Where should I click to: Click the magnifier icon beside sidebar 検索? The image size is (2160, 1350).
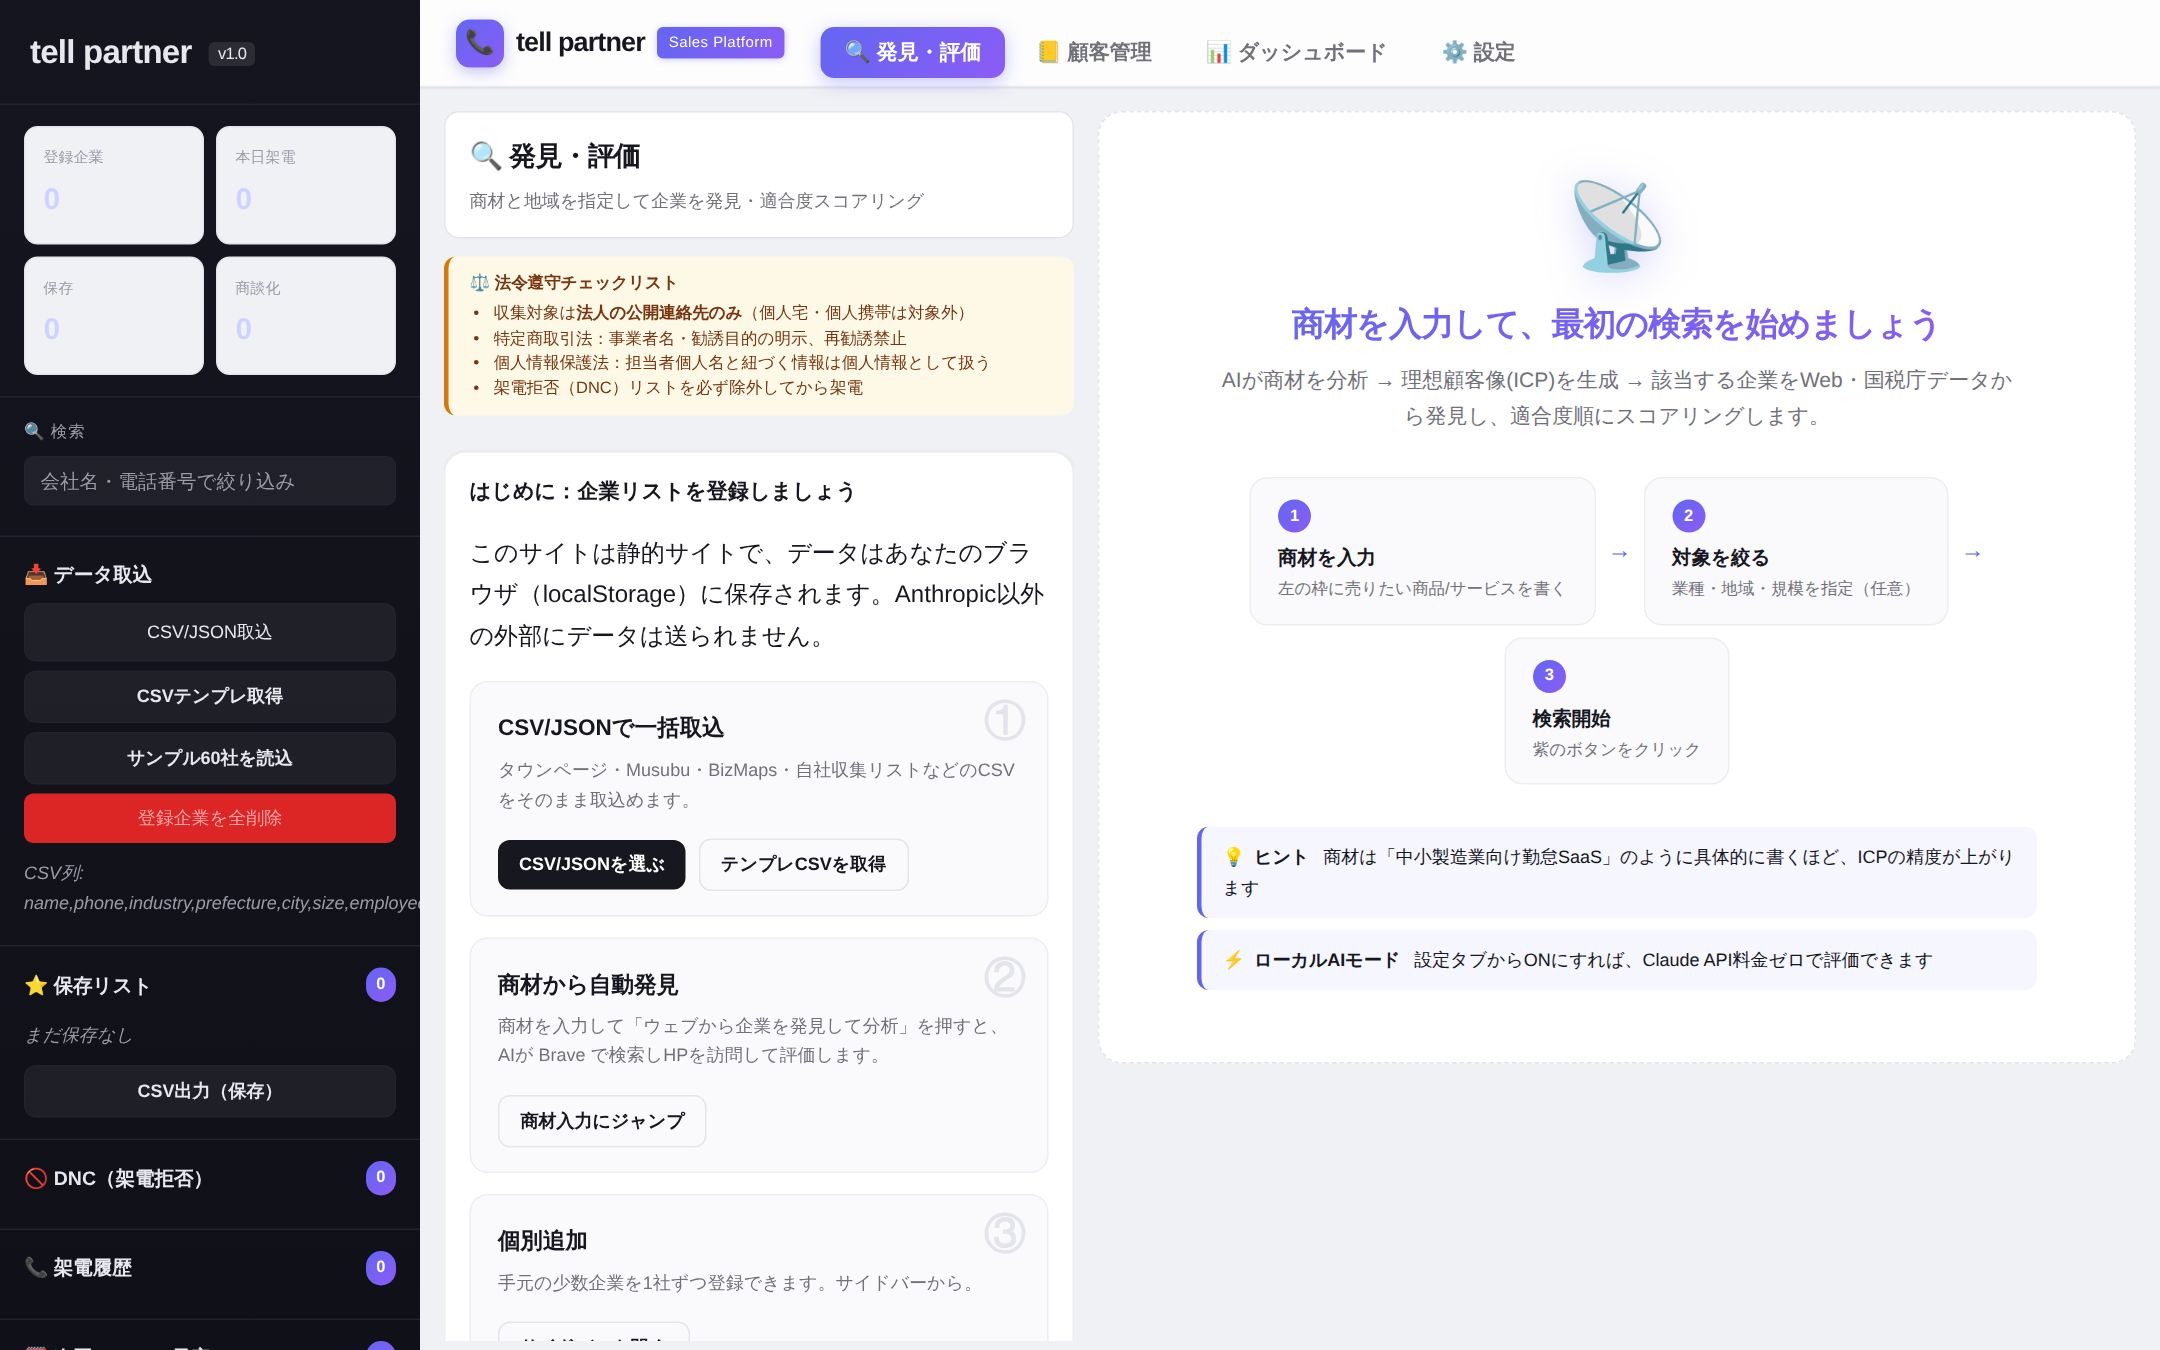(34, 431)
